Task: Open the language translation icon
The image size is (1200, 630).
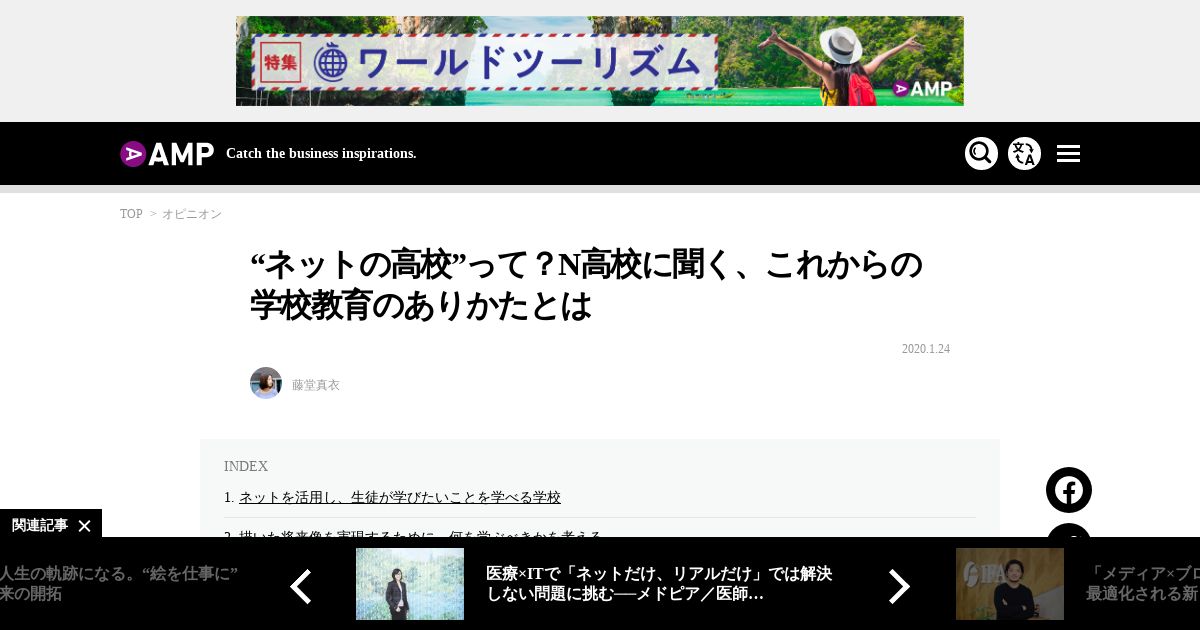Action: [1024, 153]
